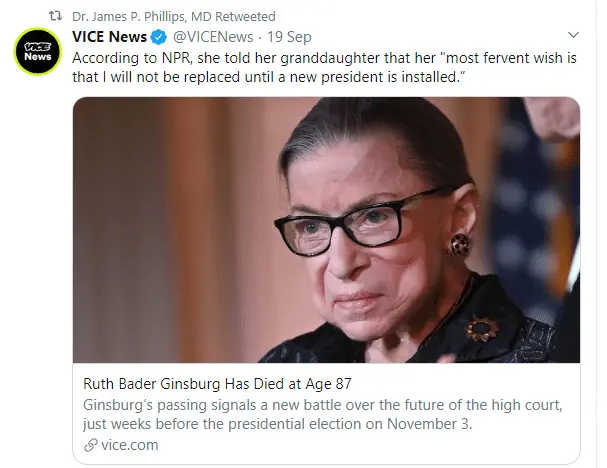Open the vice.com domain link

coord(128,445)
